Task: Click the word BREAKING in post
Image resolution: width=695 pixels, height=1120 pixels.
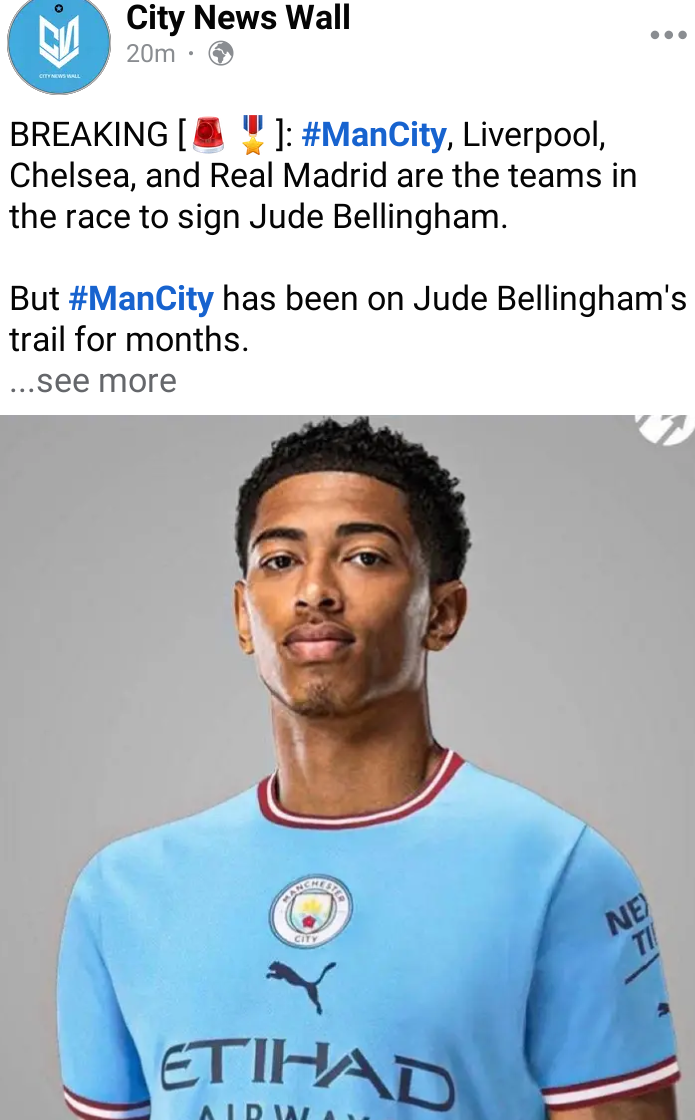Action: pyautogui.click(x=89, y=135)
